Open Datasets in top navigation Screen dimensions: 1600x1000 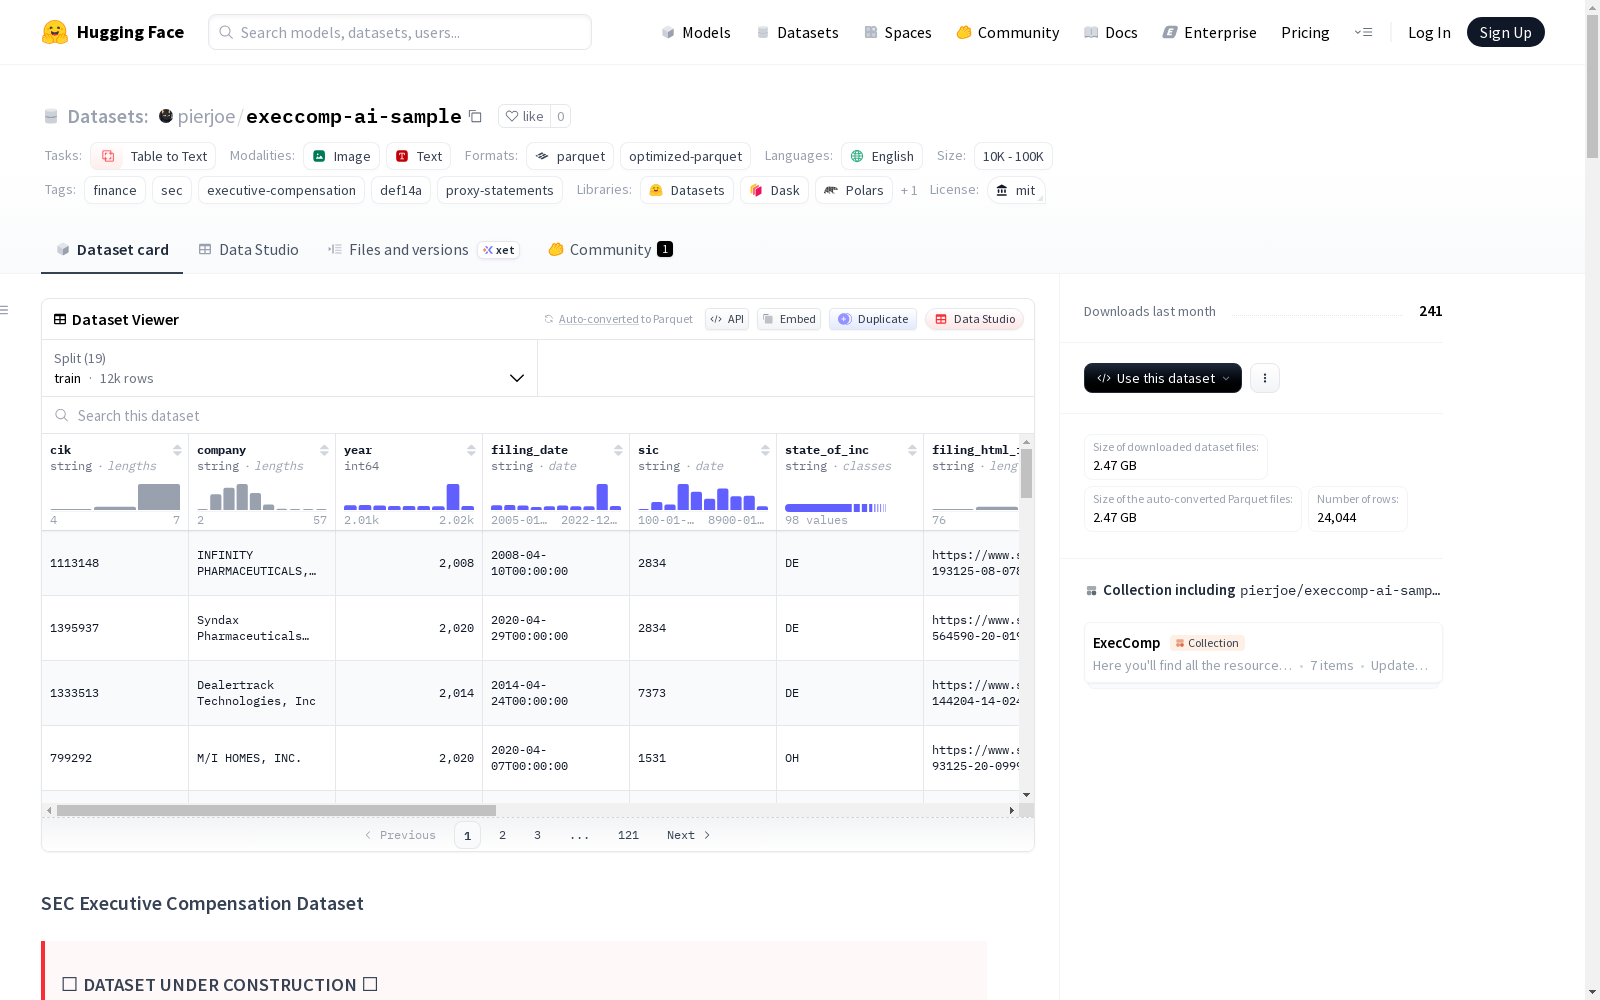(797, 32)
